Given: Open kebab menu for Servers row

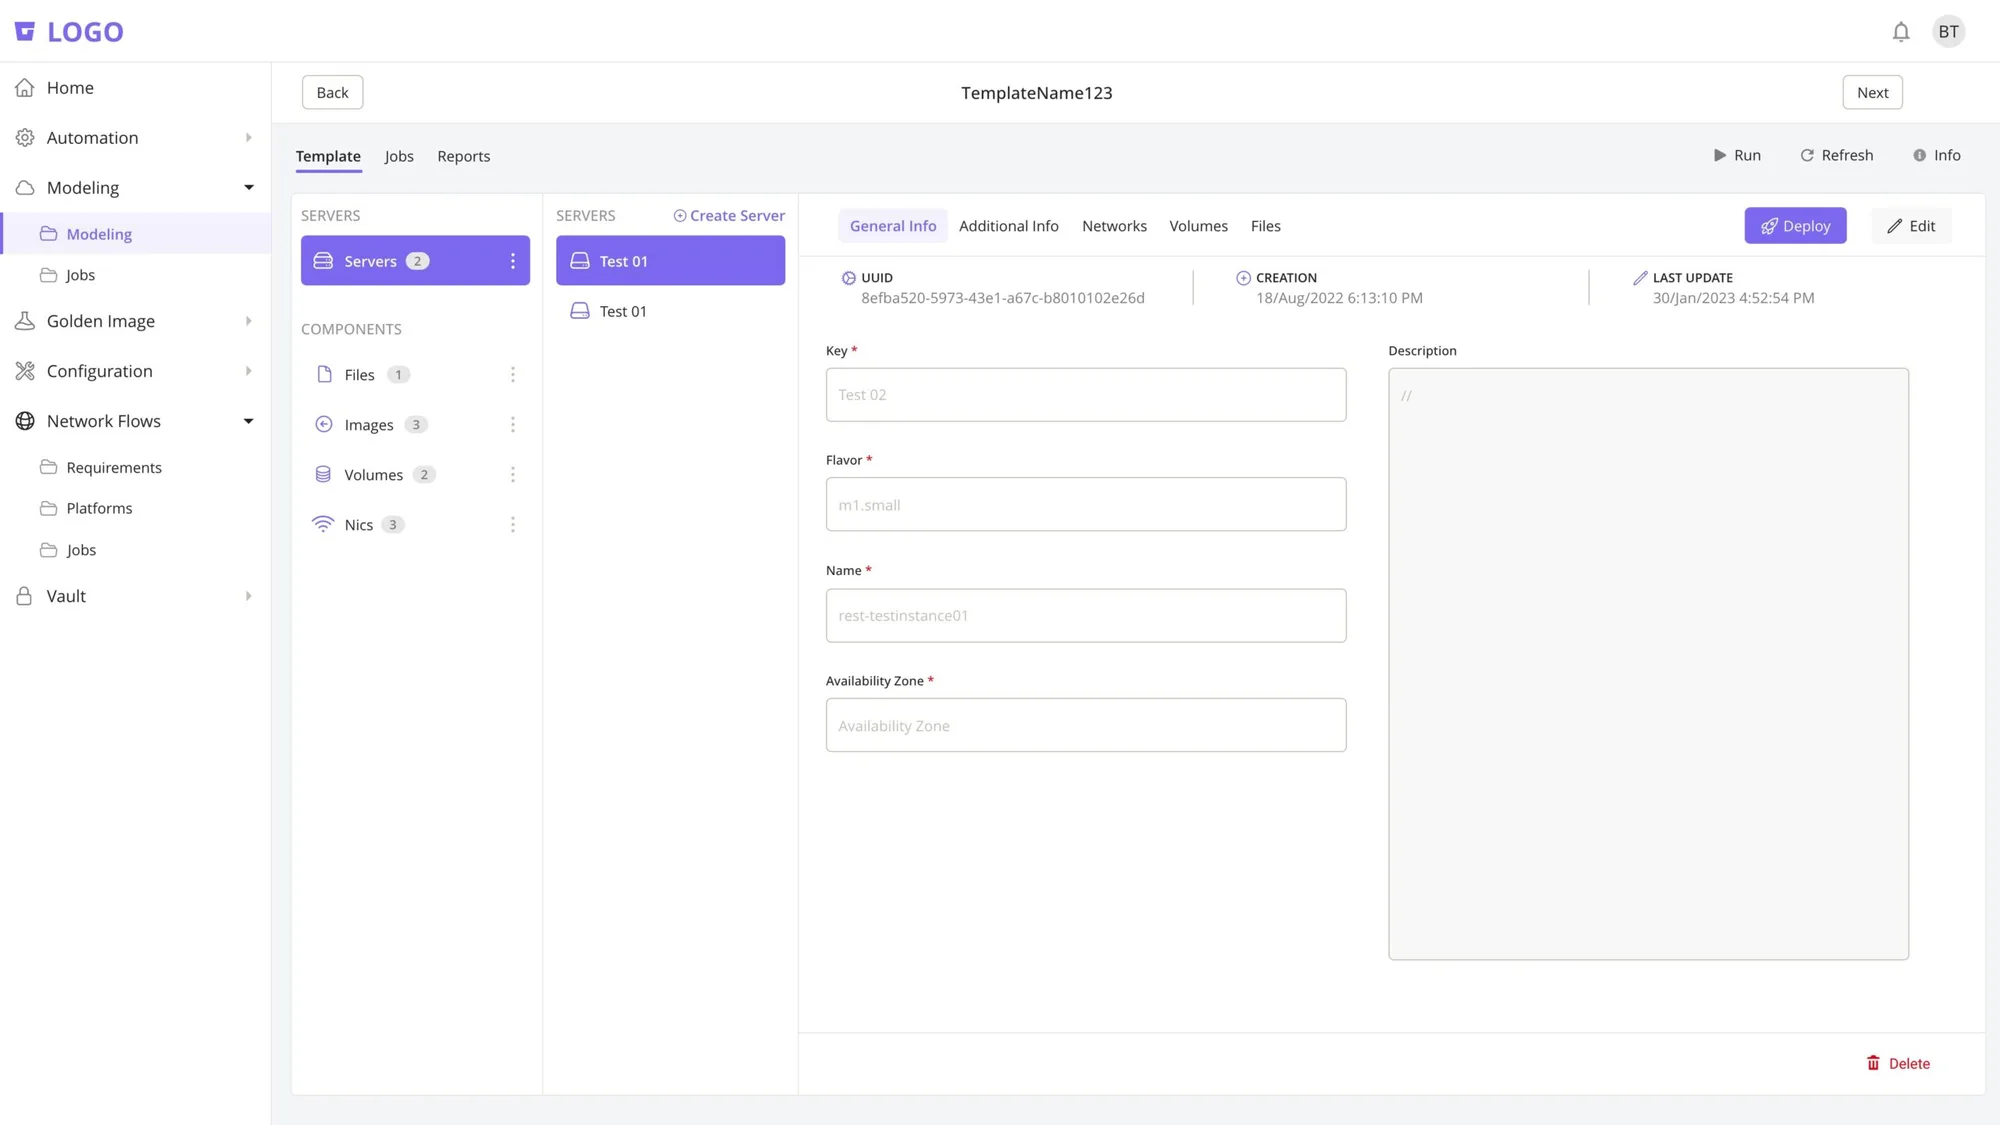Looking at the screenshot, I should click(513, 261).
